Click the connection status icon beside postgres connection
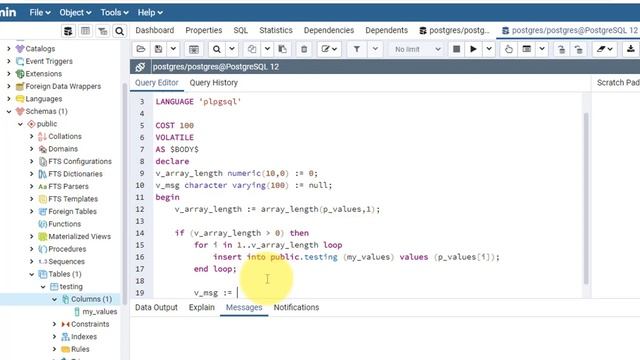The height and width of the screenshot is (360, 640). [x=140, y=67]
